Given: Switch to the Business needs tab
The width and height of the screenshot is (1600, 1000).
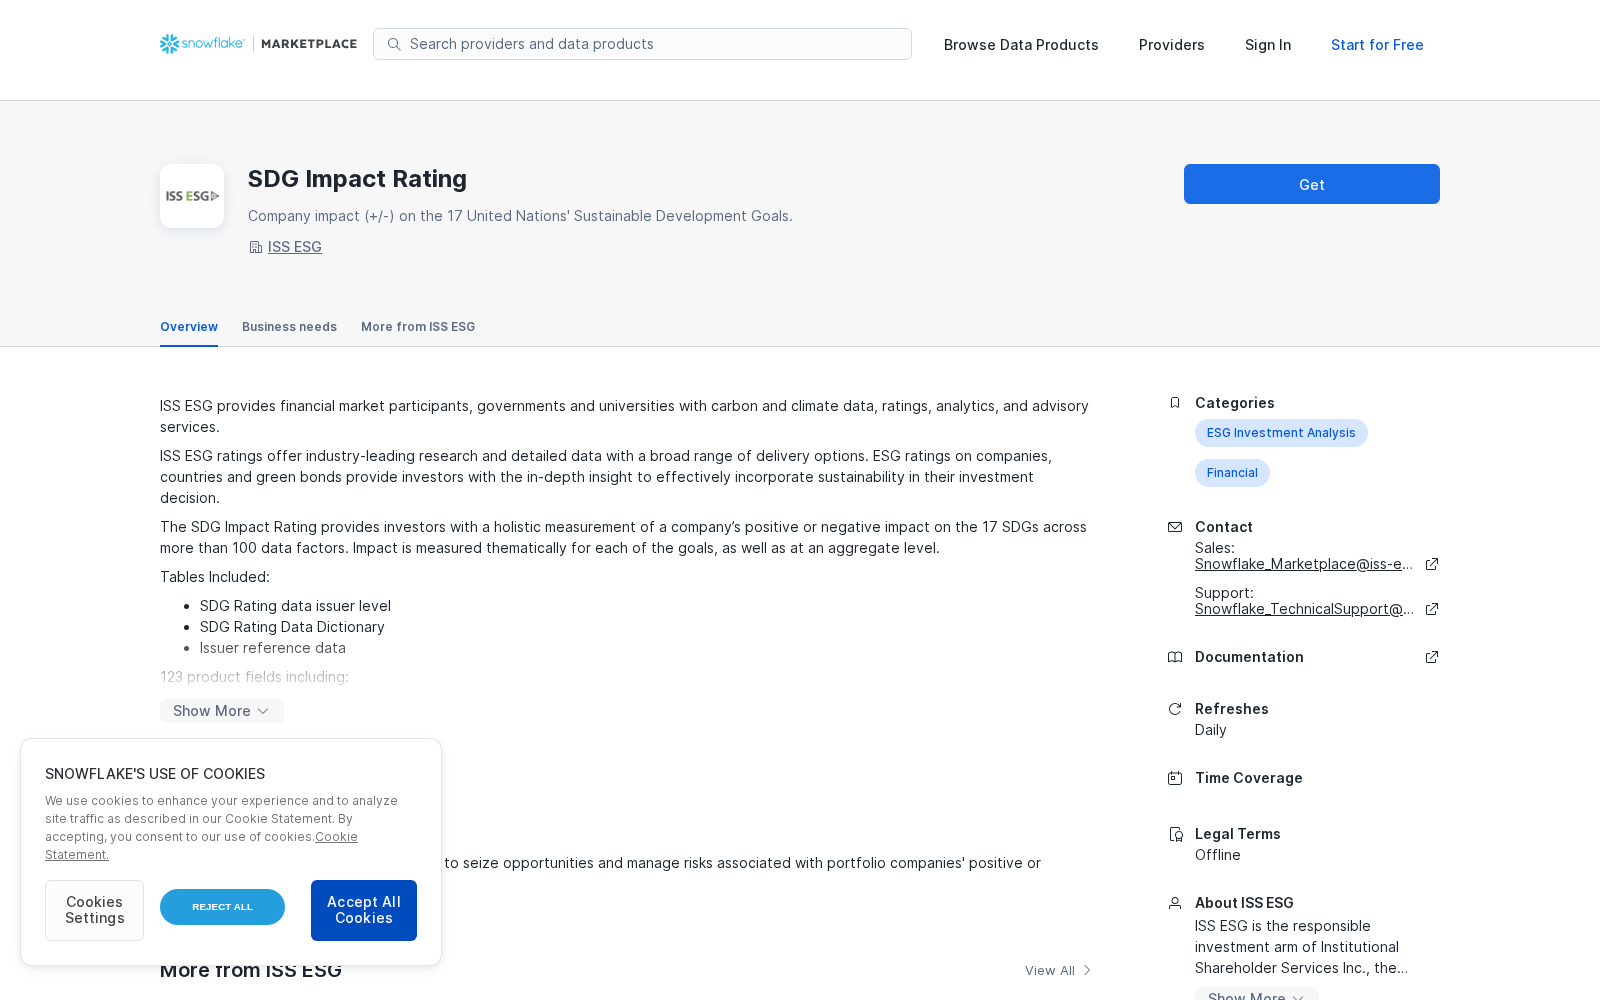Looking at the screenshot, I should pos(289,327).
